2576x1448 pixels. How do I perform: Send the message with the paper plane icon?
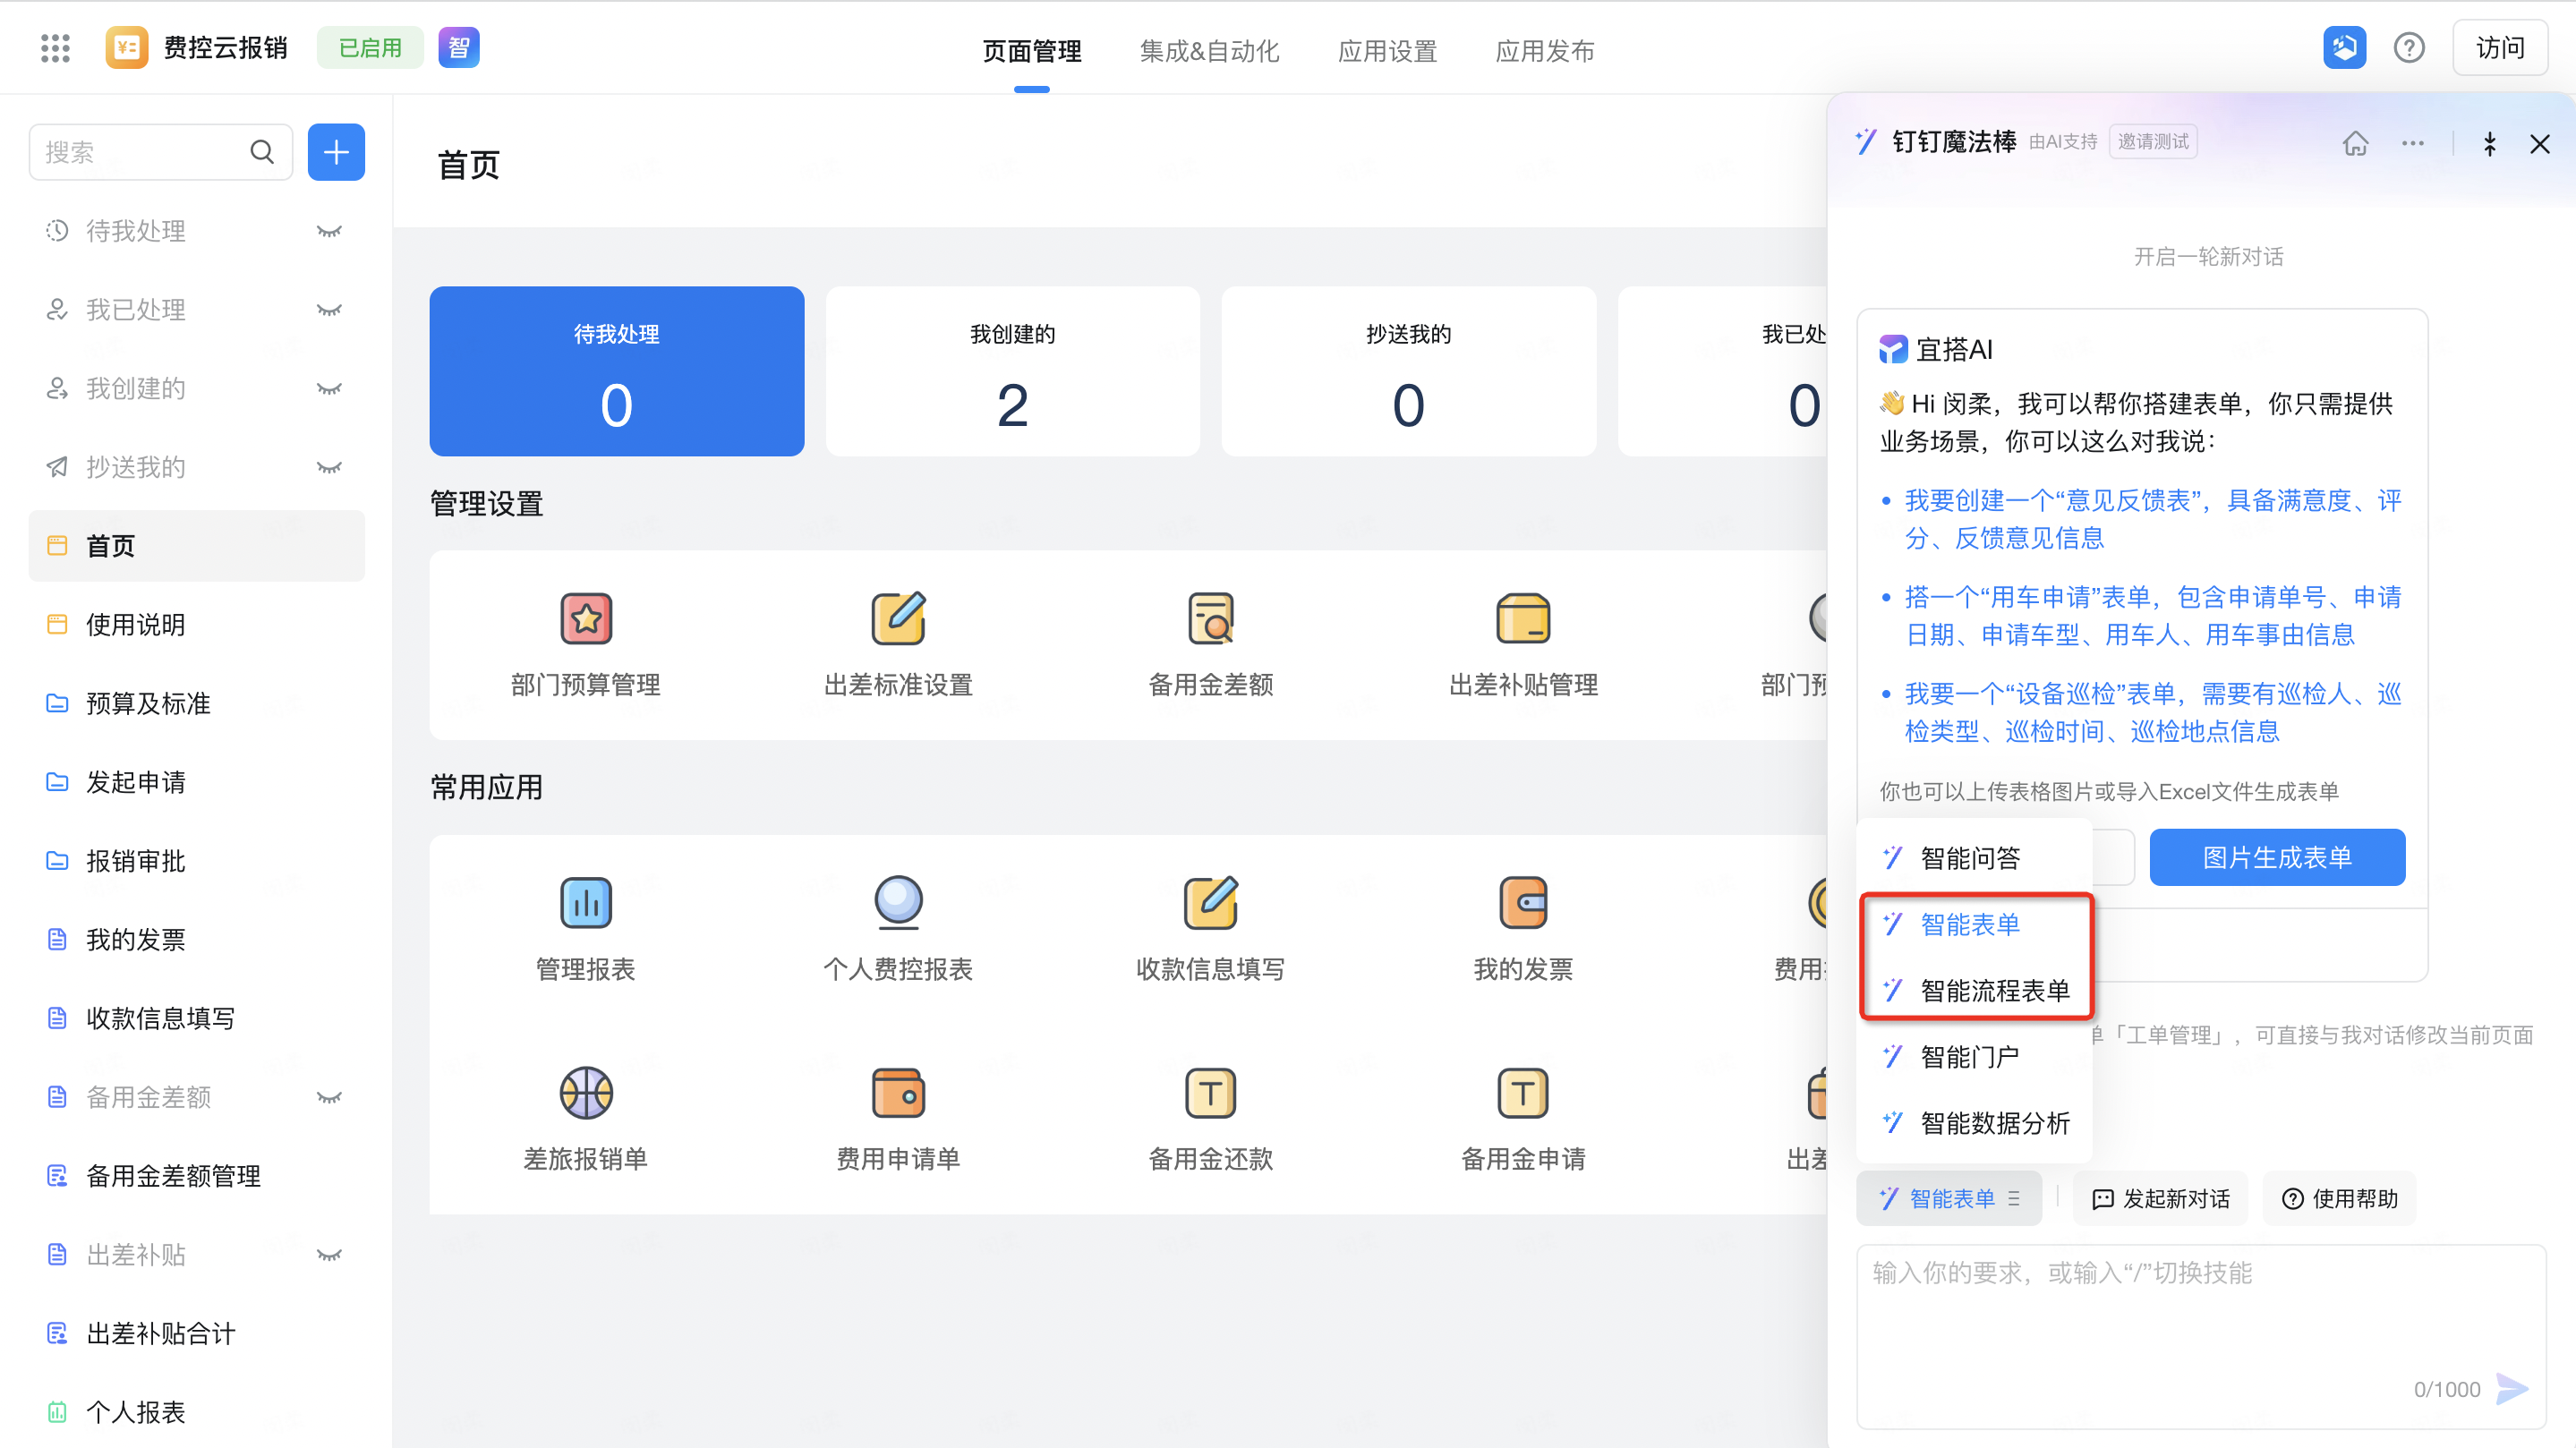coord(2512,1389)
